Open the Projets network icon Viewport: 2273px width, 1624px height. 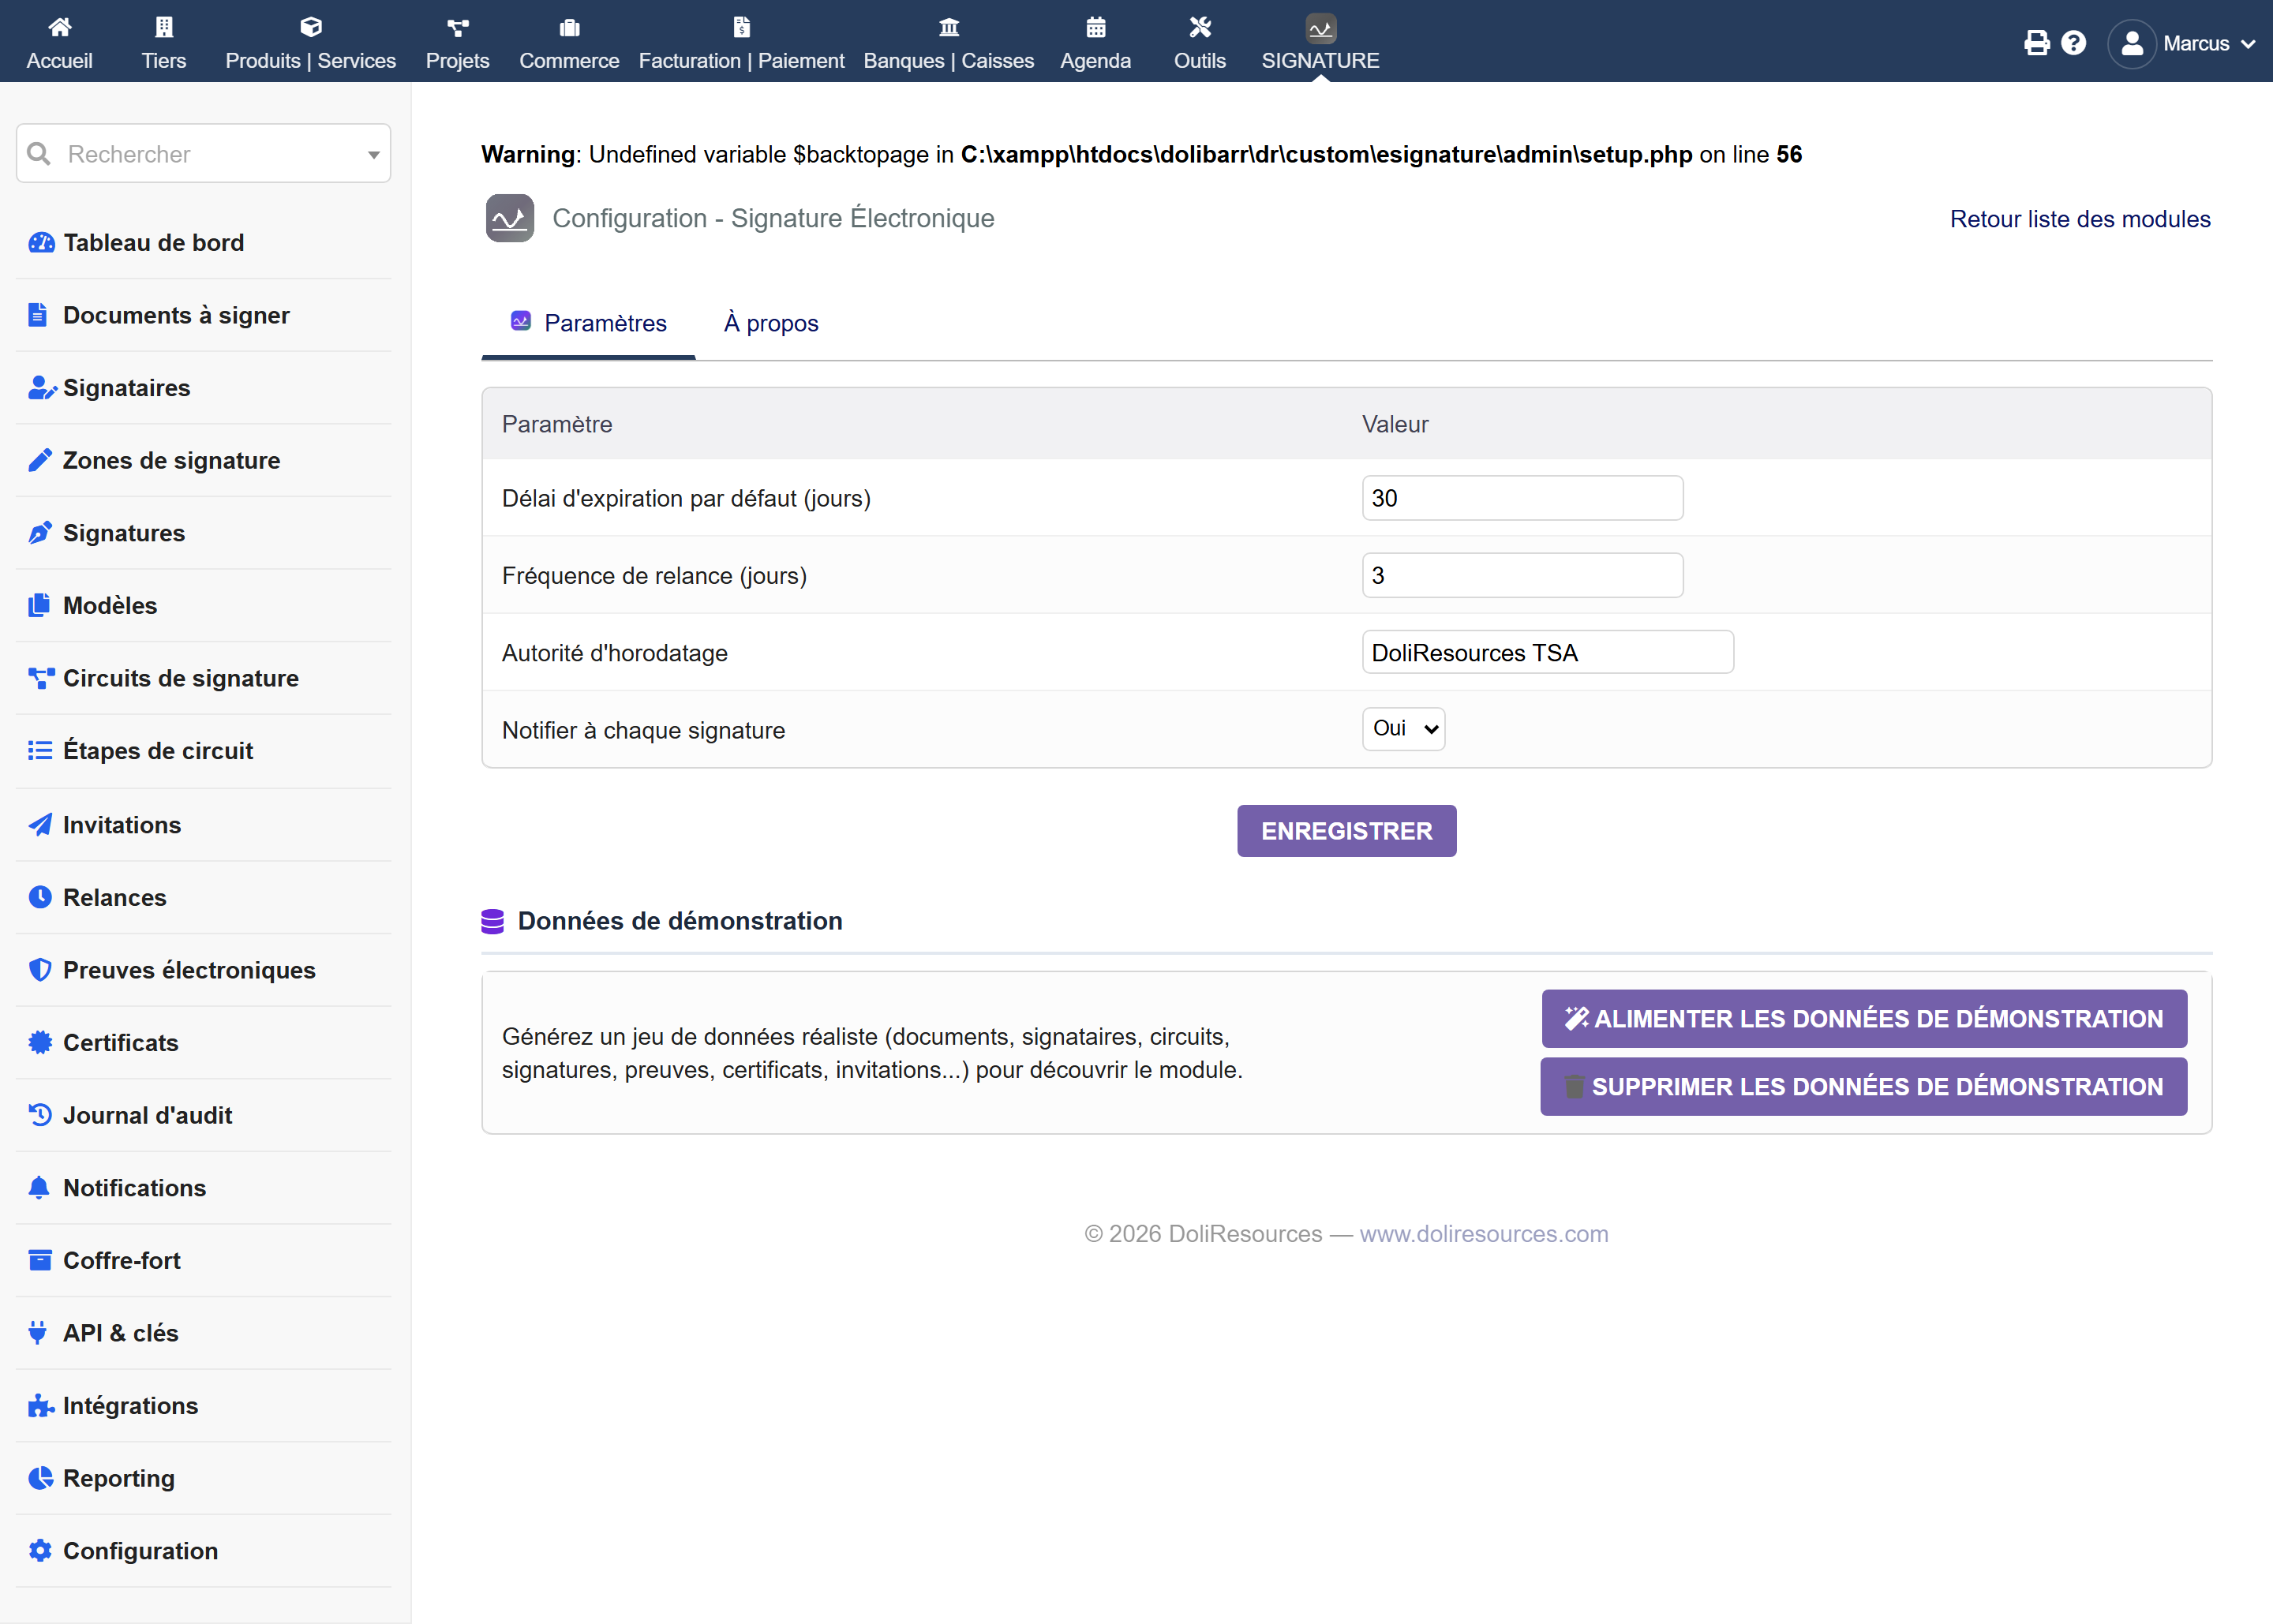tap(458, 27)
